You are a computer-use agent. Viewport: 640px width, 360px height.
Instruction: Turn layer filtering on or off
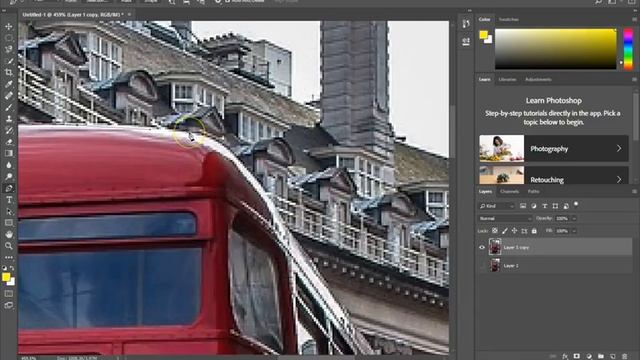tap(576, 204)
